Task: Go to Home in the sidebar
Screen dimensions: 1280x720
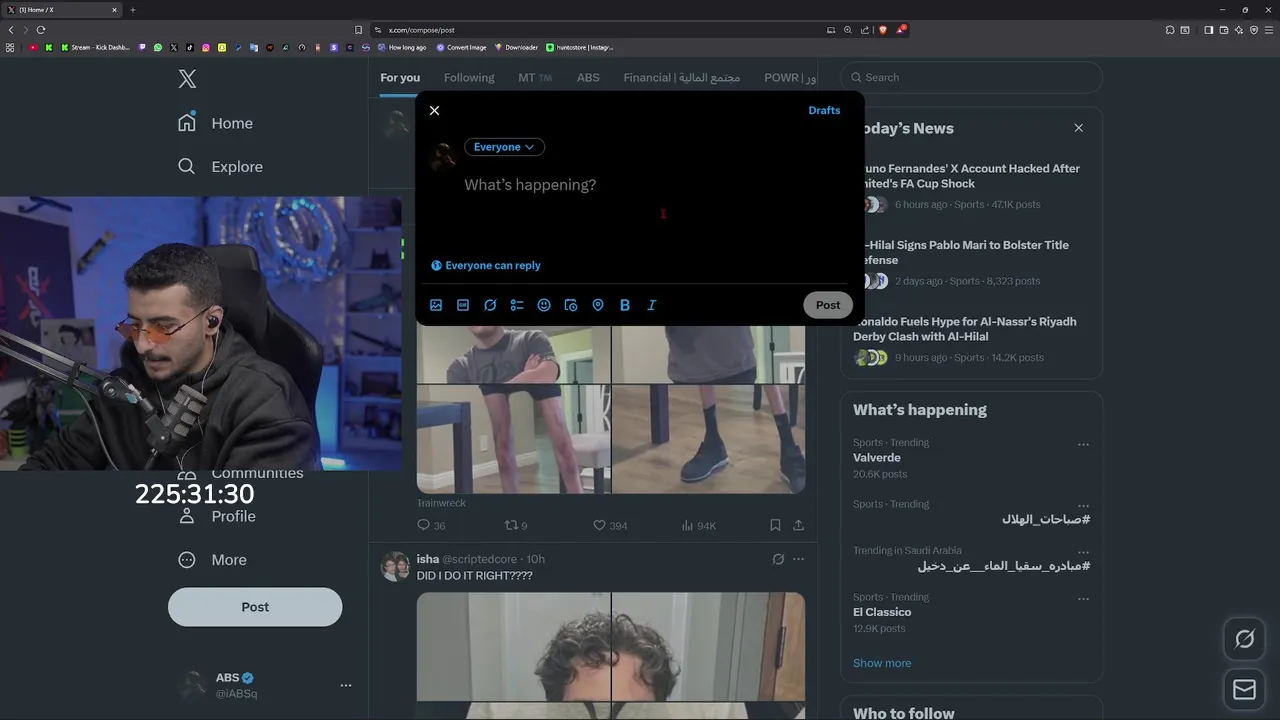Action: click(215, 123)
